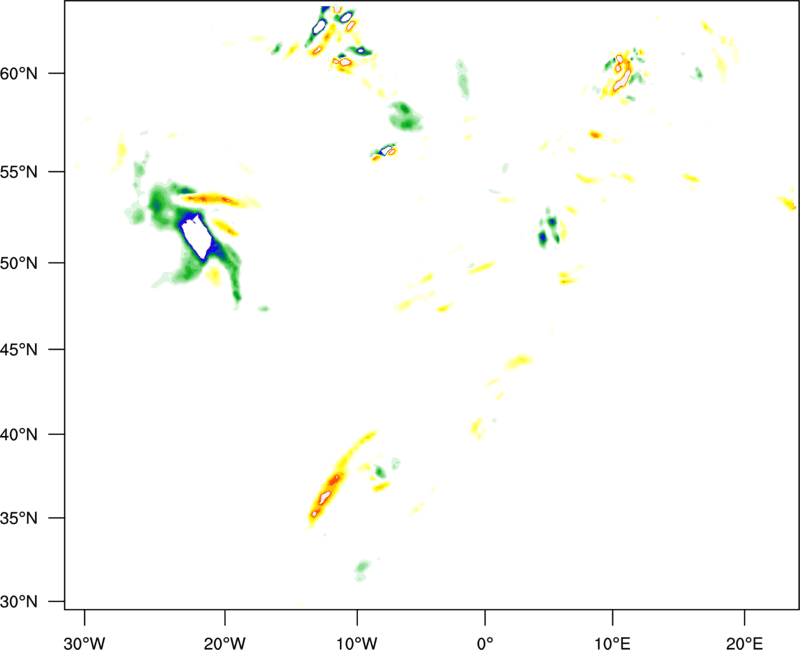Click the 60°N latitude axis label
The width and height of the screenshot is (800, 650).
click(19, 74)
